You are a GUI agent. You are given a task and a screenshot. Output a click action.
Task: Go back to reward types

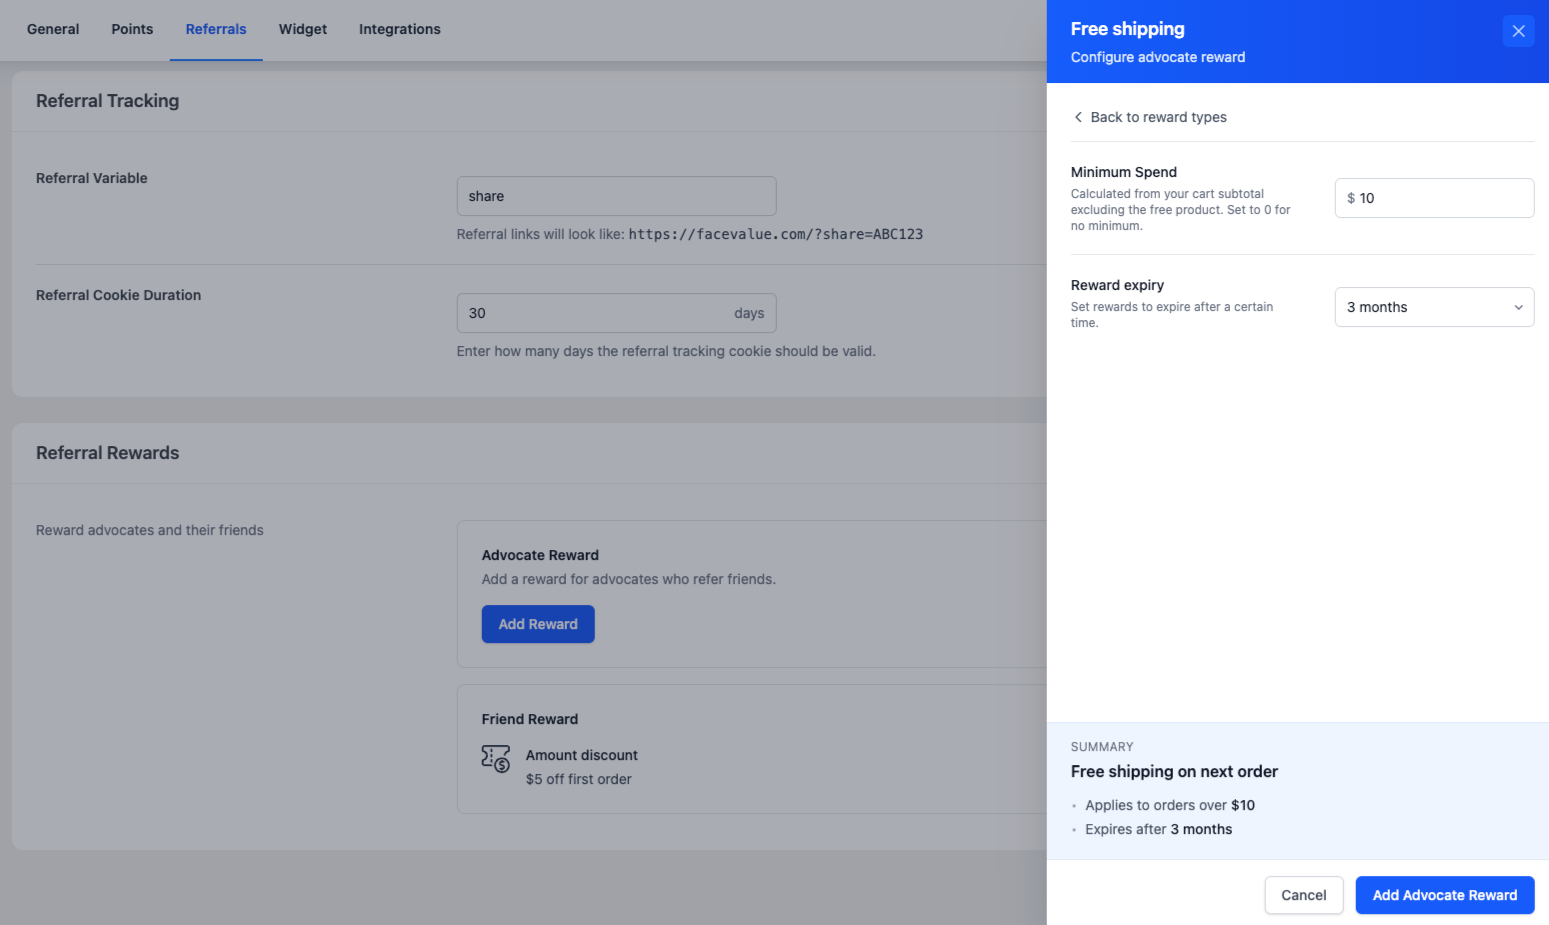point(1158,117)
